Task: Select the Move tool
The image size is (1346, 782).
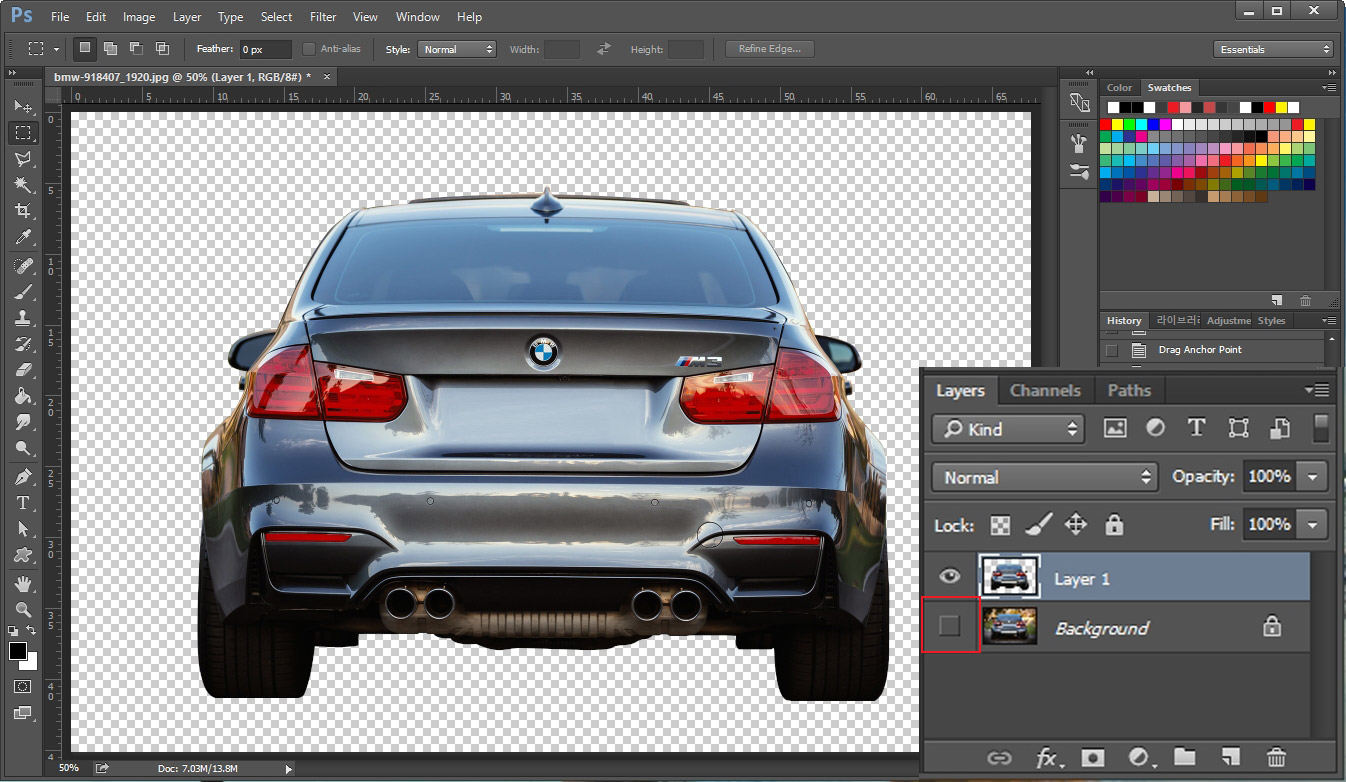Action: [x=23, y=106]
